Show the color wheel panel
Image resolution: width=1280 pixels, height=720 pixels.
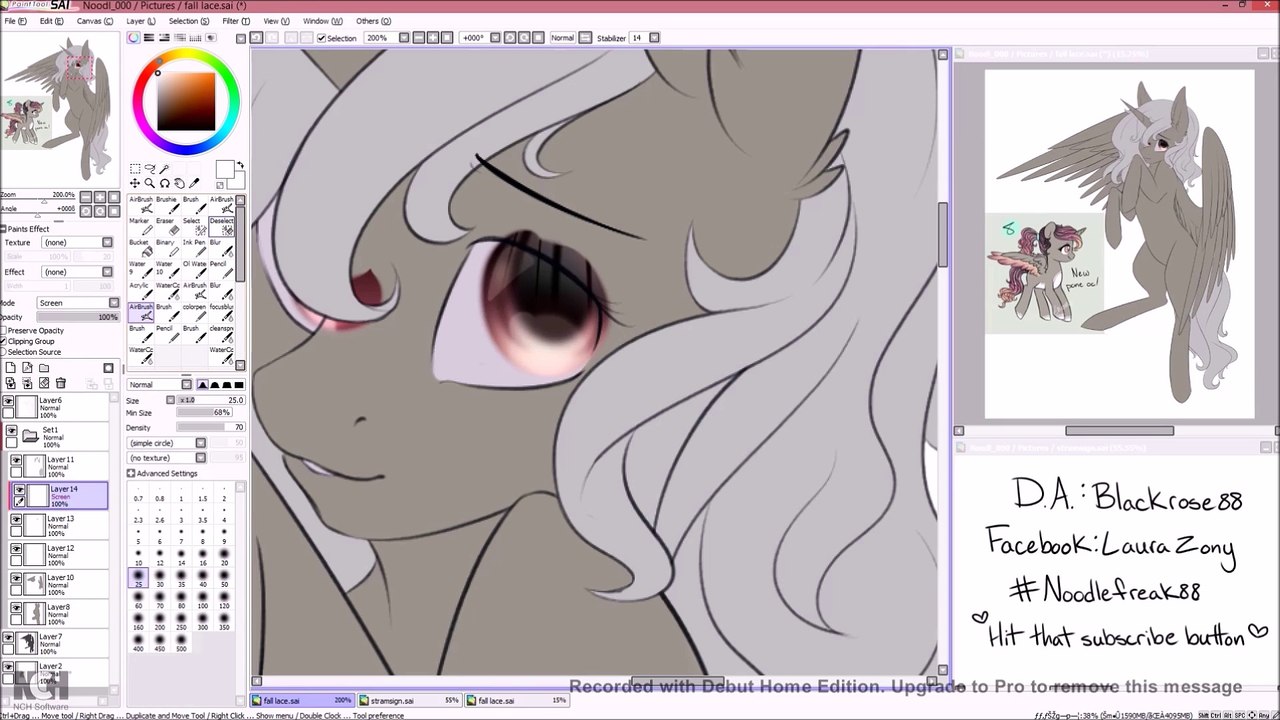(x=134, y=38)
